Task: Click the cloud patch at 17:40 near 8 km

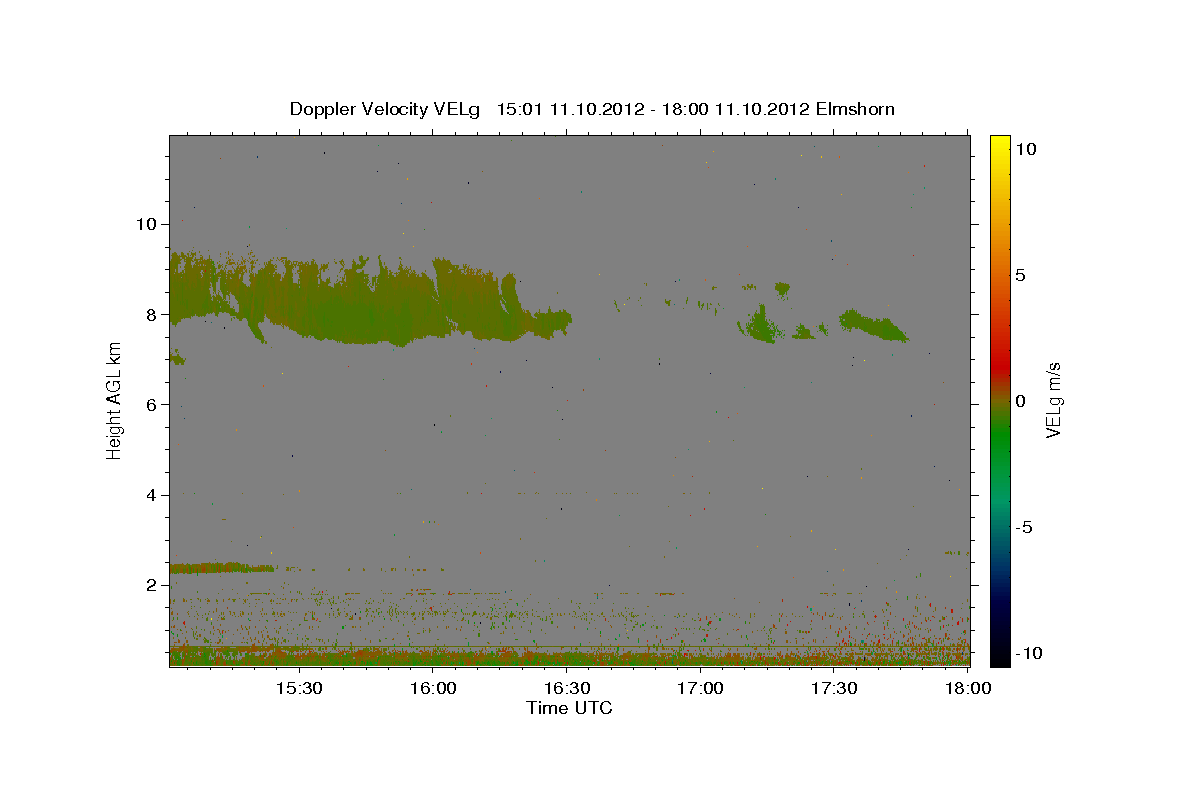Action: coord(873,324)
